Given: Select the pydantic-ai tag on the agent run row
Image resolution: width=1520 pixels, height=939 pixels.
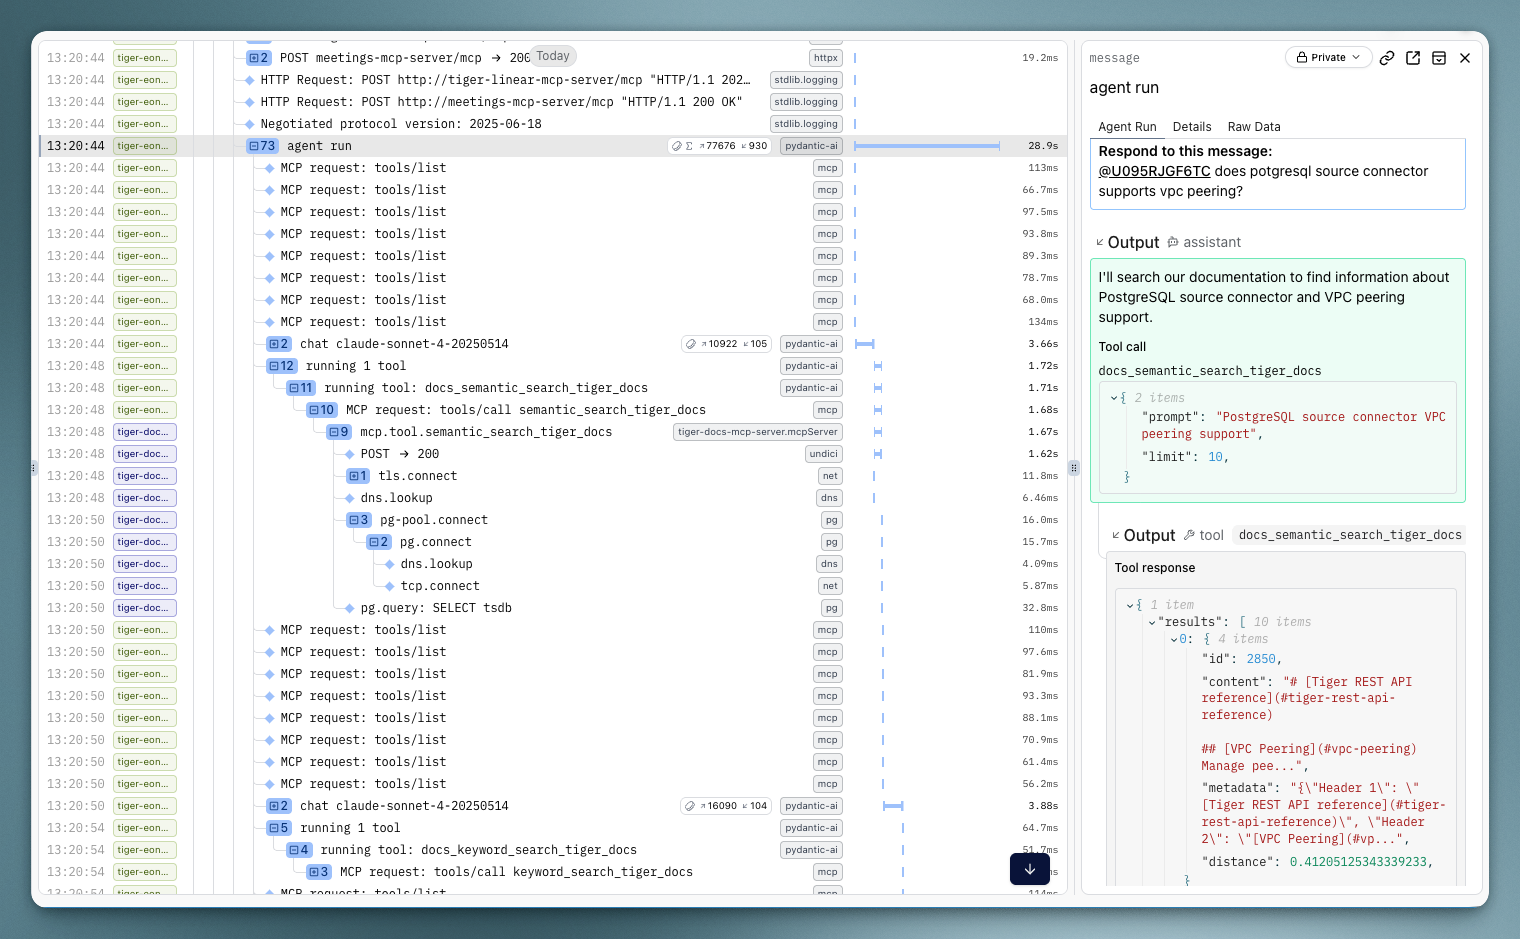Looking at the screenshot, I should (811, 145).
